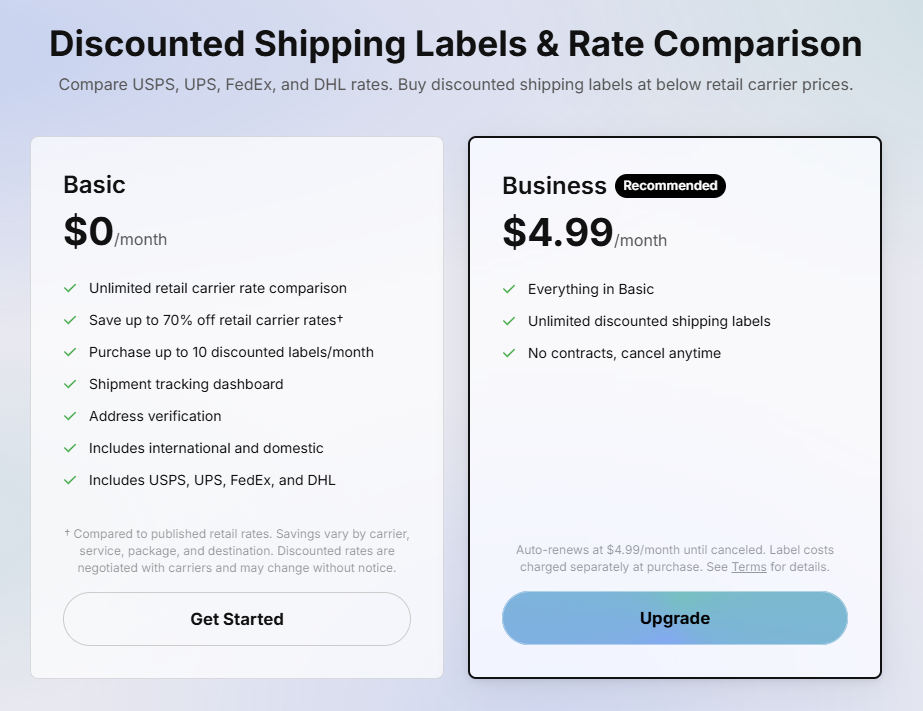Click the checkmark beside address verification

pos(70,416)
